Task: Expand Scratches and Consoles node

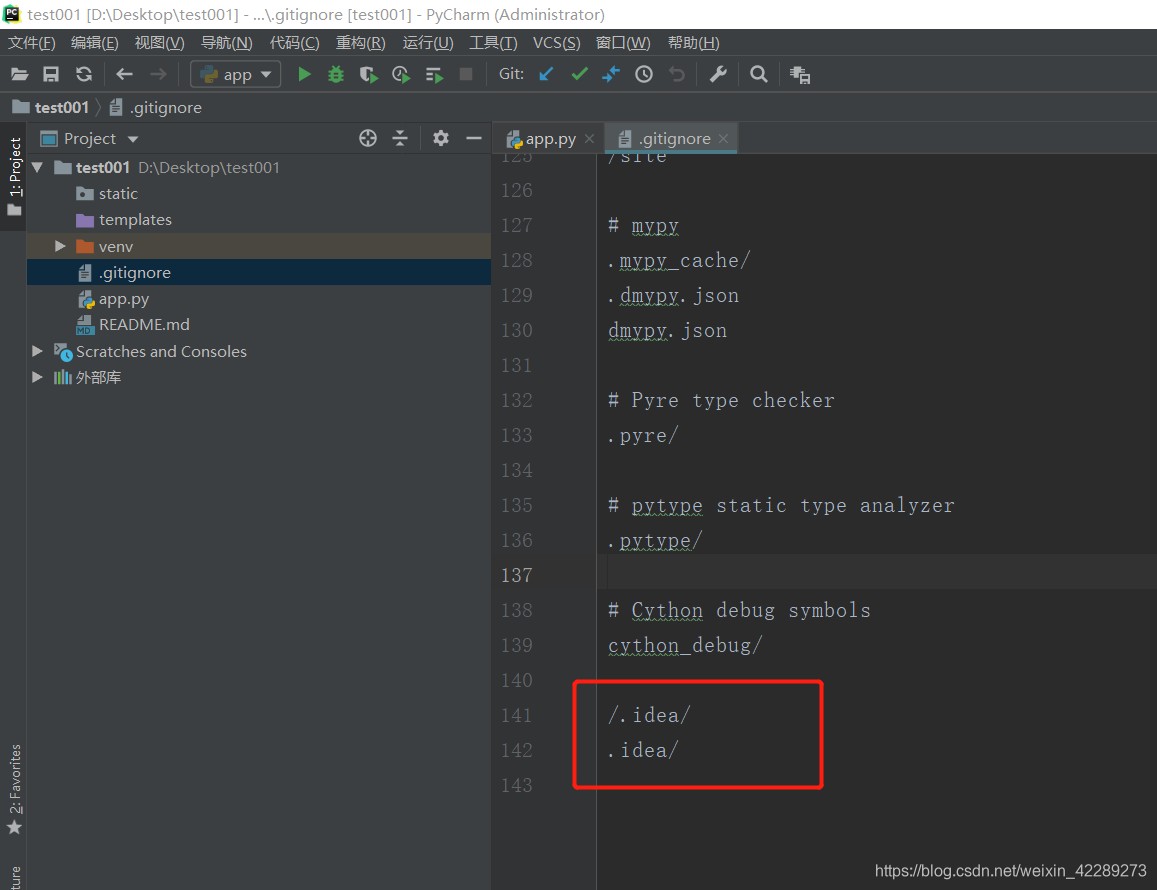Action: 37,351
